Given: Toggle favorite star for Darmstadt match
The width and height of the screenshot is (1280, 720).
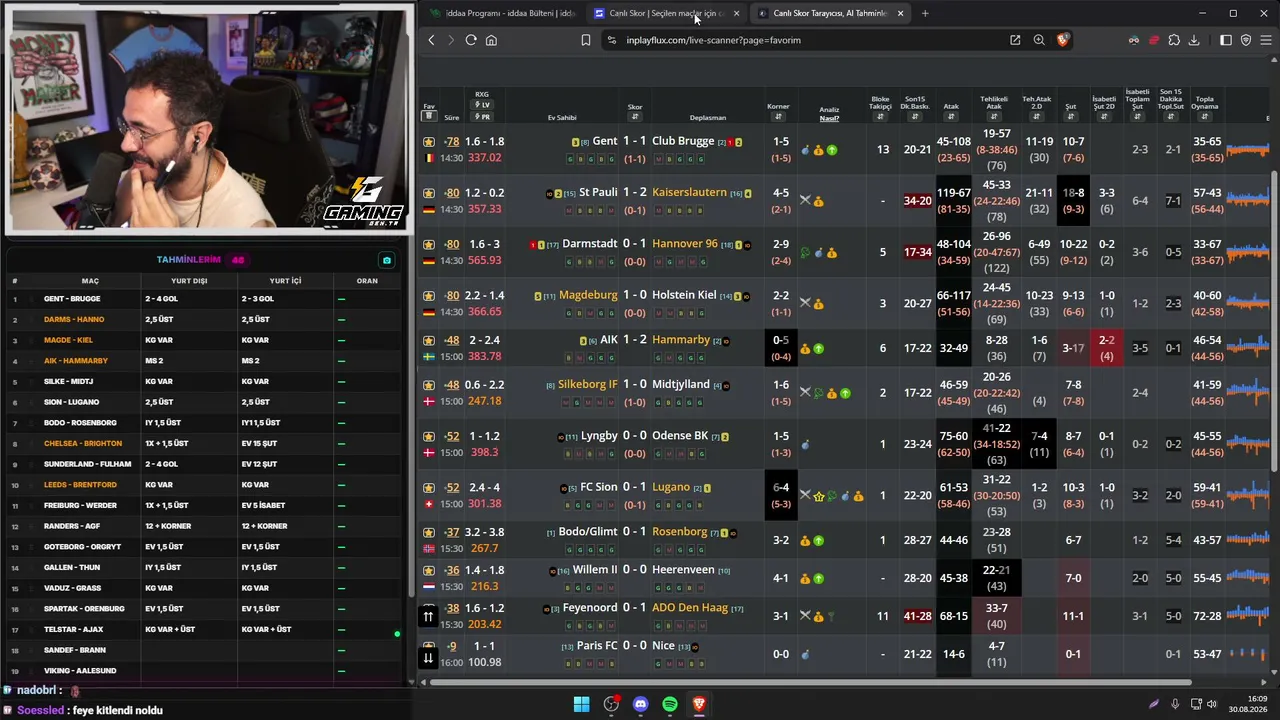Looking at the screenshot, I should click(429, 244).
